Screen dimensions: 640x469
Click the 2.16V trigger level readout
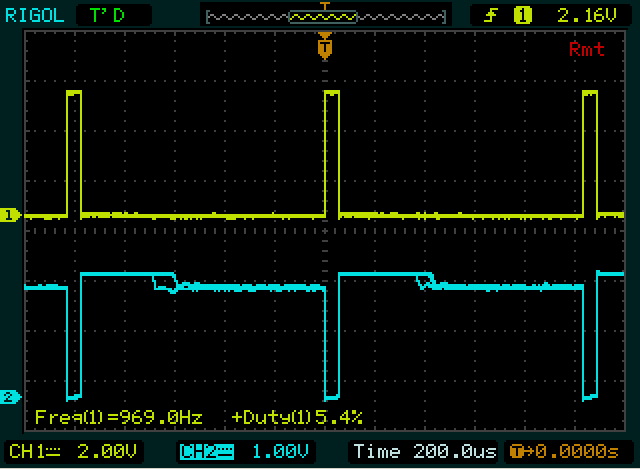[587, 16]
